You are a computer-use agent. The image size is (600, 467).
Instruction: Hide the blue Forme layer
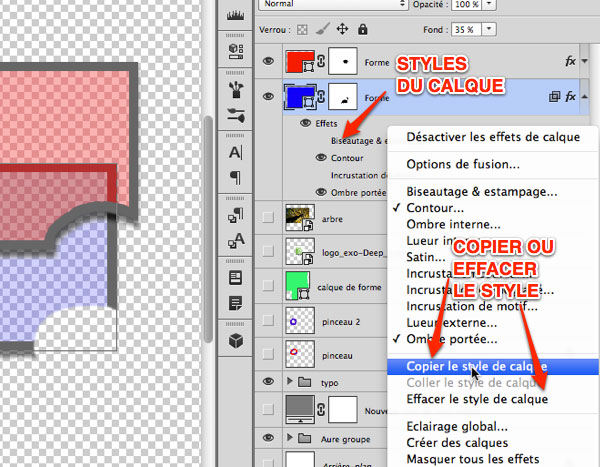[x=268, y=96]
